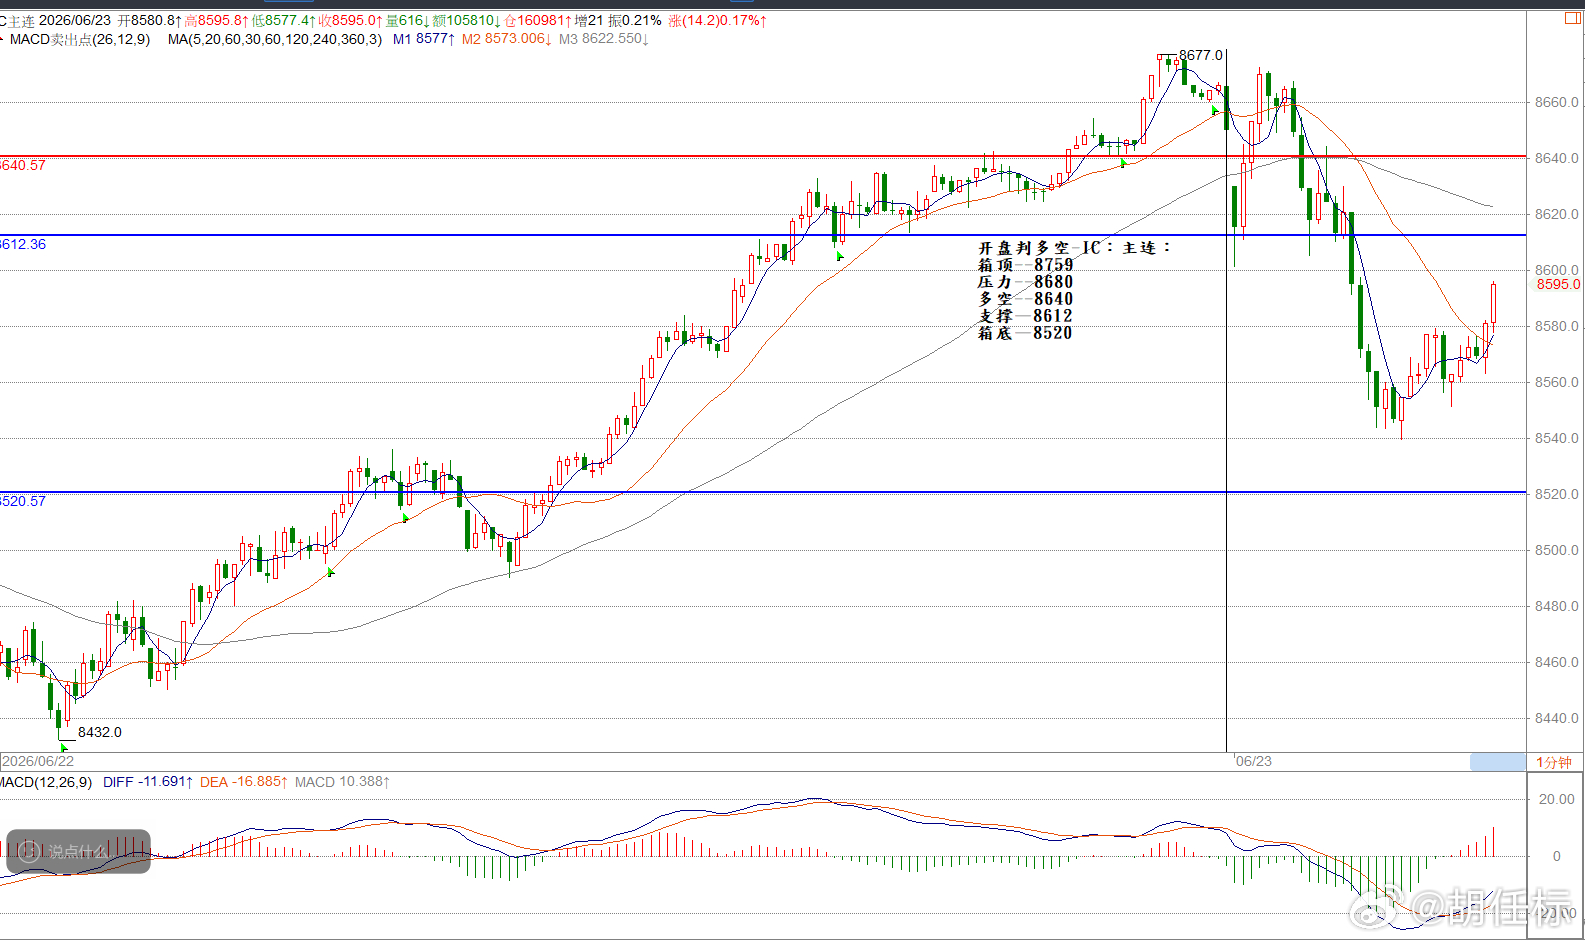
Task: Click the 收8595.0 close price
Action: (350, 20)
